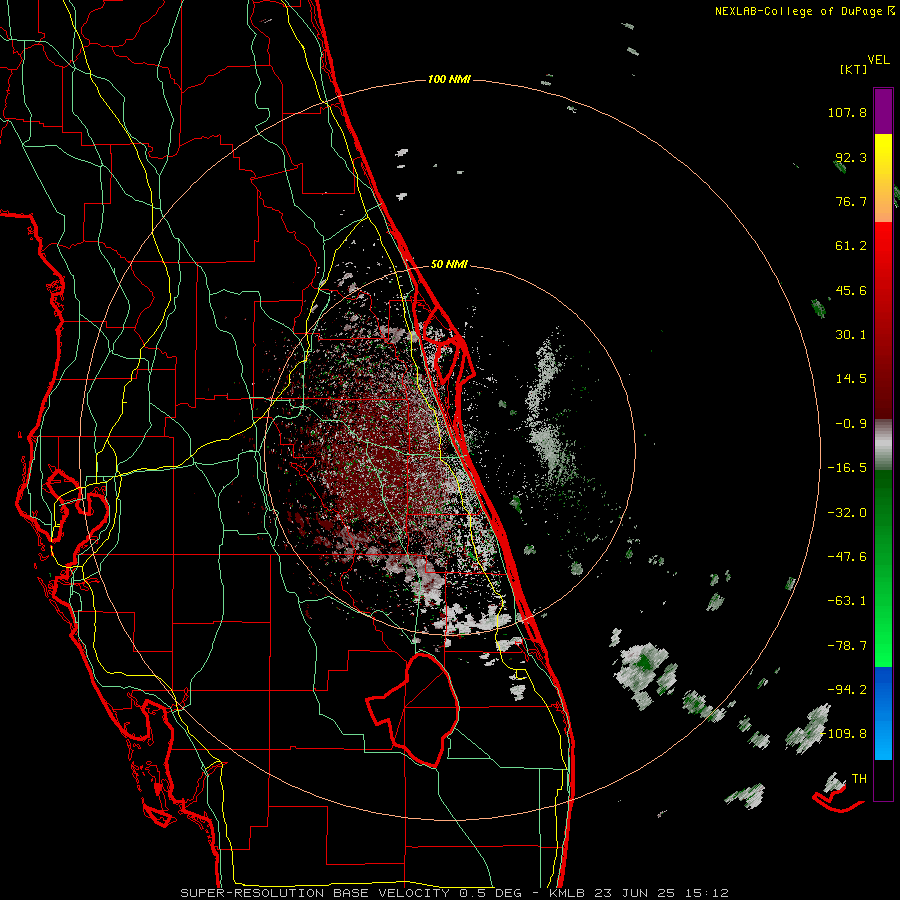Select the -63.1 velocity scale value

click(x=847, y=601)
